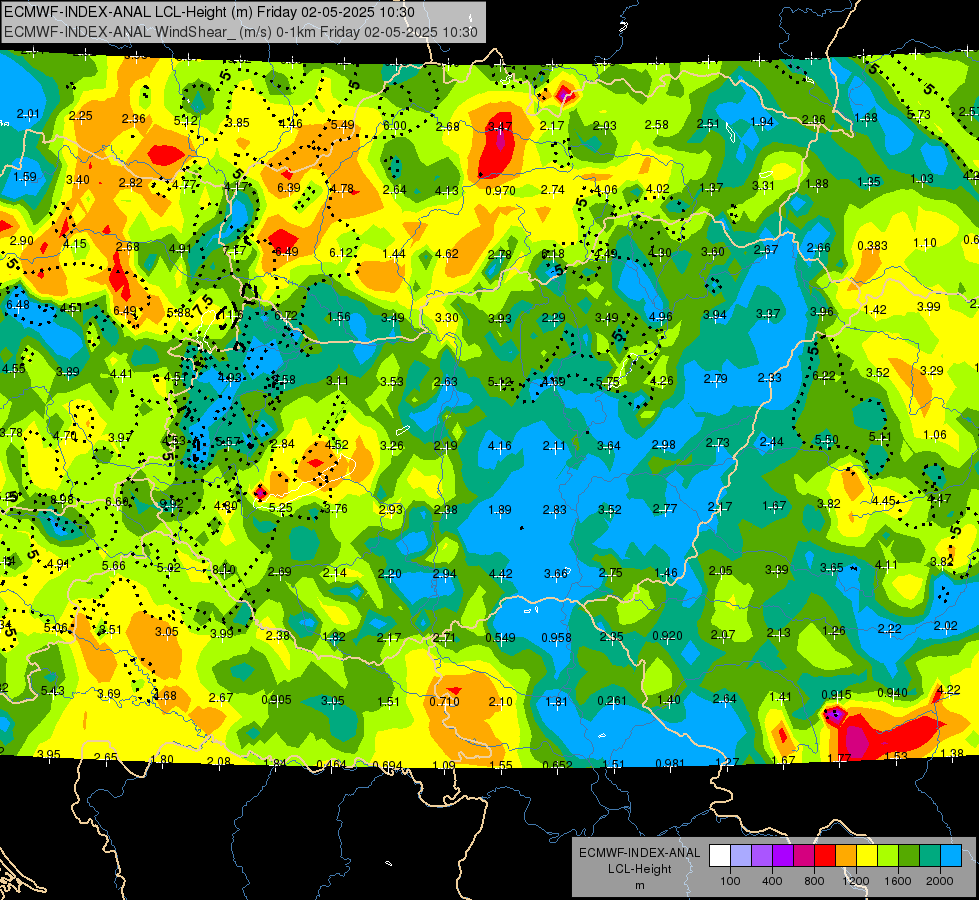Click the legend unit label "m"
The width and height of the screenshot is (979, 900).
tap(639, 885)
